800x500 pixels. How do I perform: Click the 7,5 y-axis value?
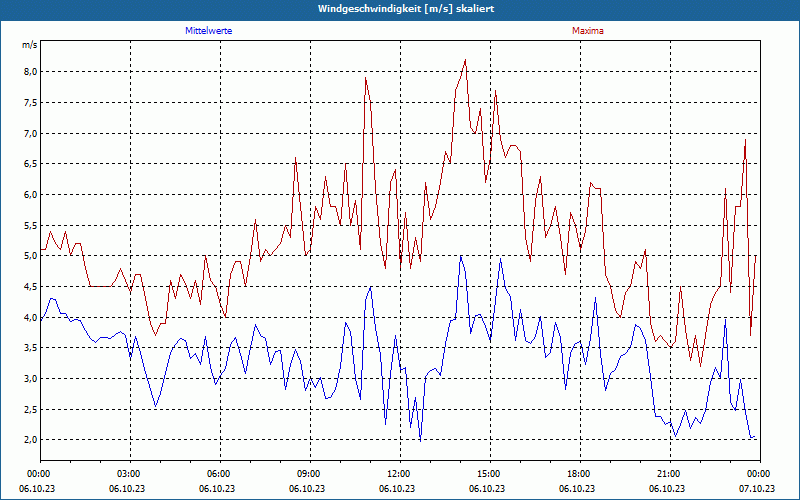[31, 103]
